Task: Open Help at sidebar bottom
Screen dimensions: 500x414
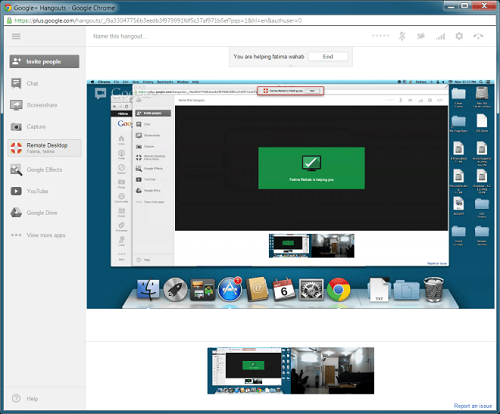Action: pyautogui.click(x=32, y=399)
